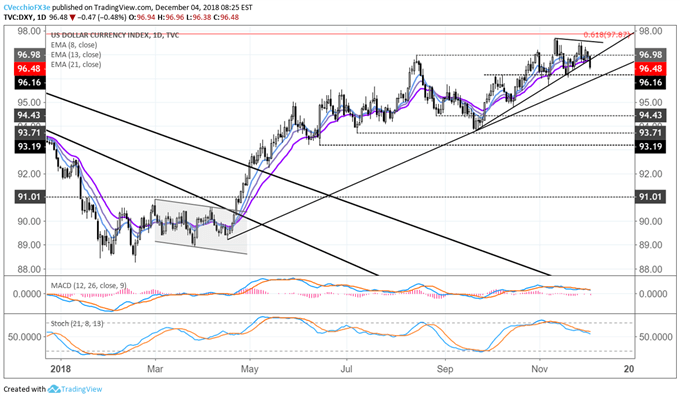Click the red down-triangle change indicator

pyautogui.click(x=73, y=17)
